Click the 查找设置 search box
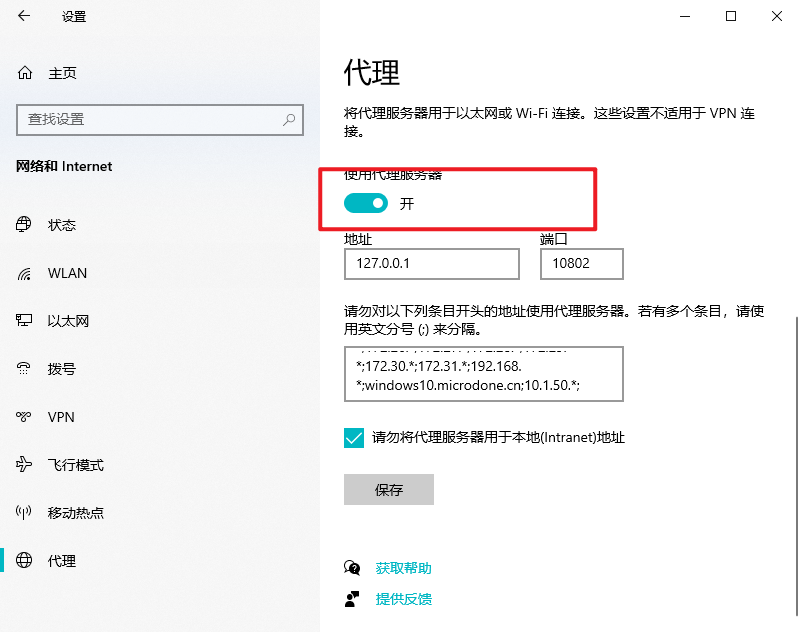 (160, 120)
